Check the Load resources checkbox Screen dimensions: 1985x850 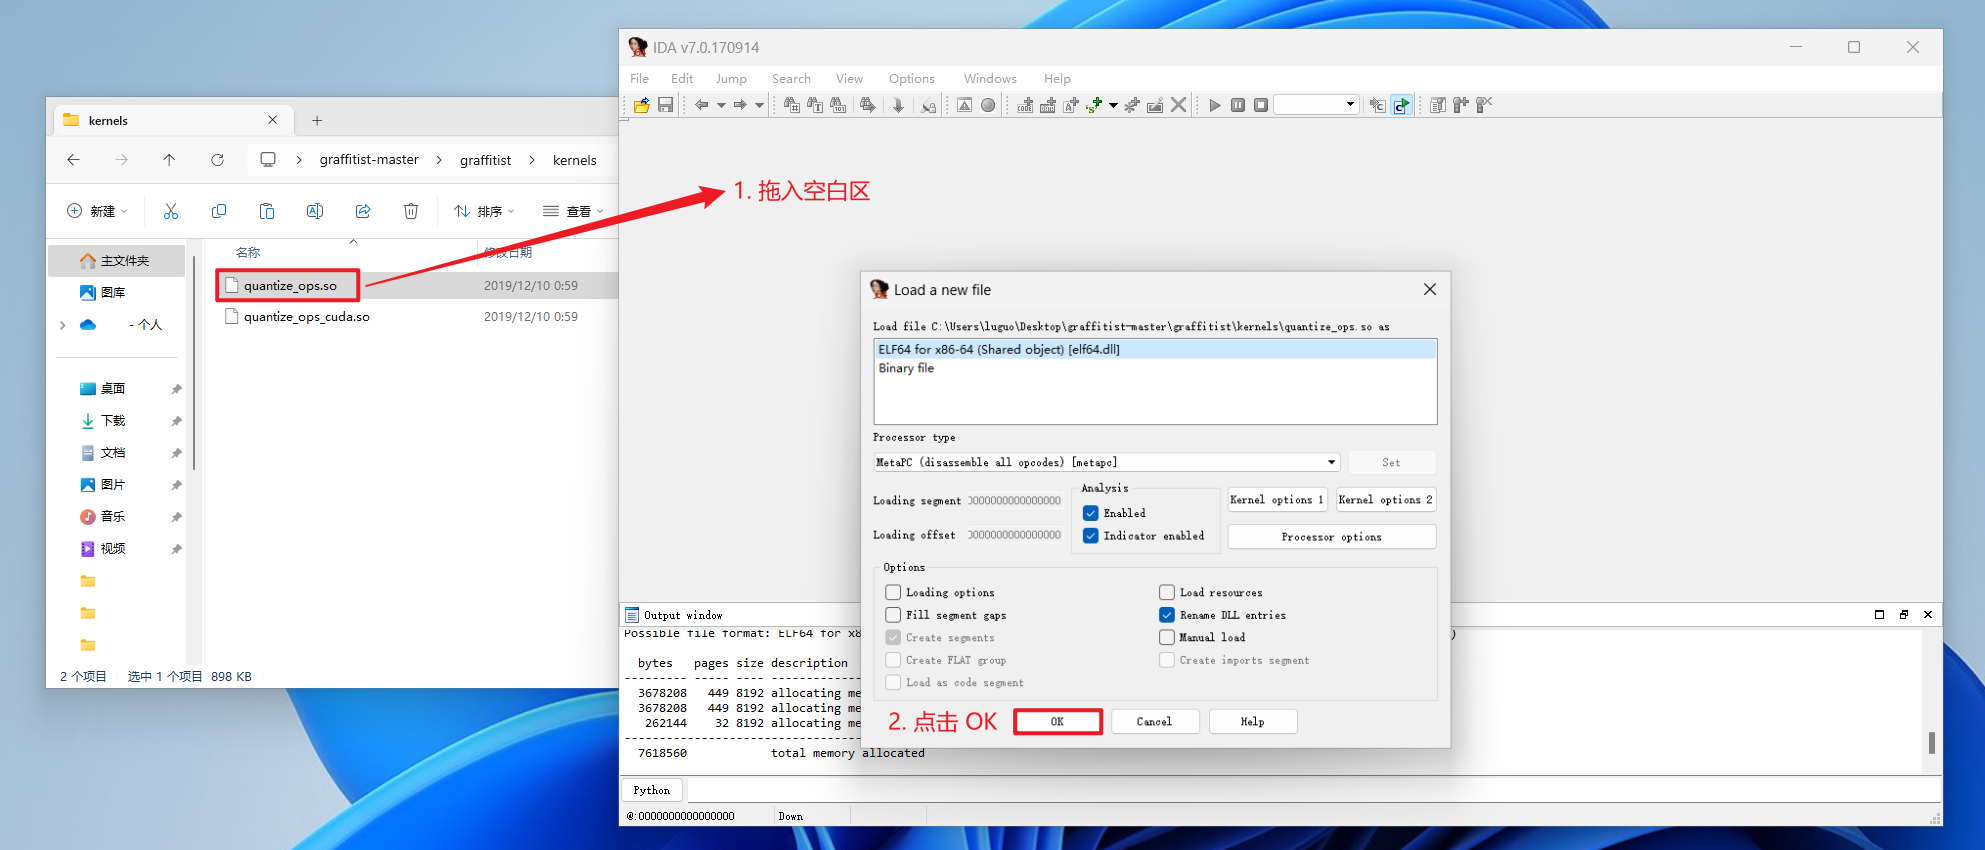pyautogui.click(x=1167, y=592)
